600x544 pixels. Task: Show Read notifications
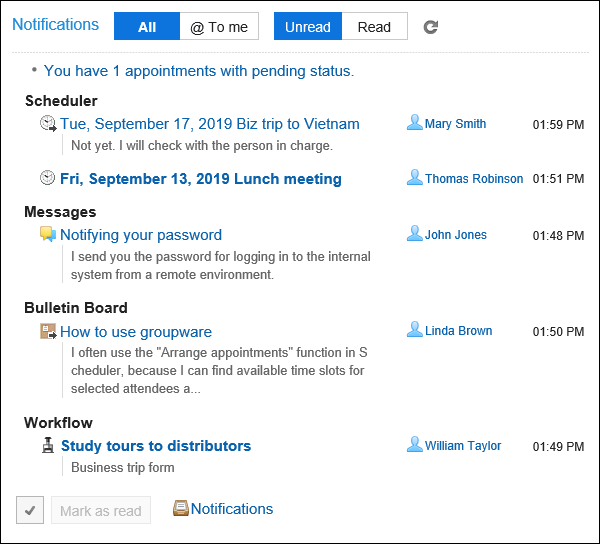click(x=374, y=26)
